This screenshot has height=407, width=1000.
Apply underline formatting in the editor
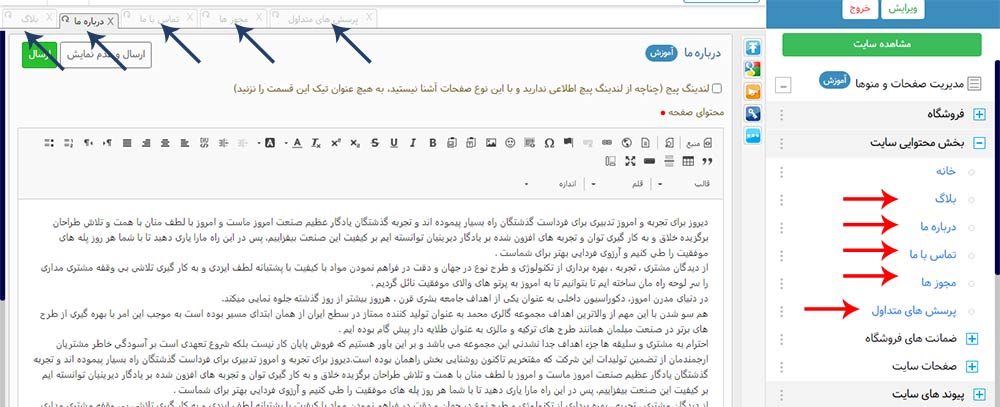(394, 143)
